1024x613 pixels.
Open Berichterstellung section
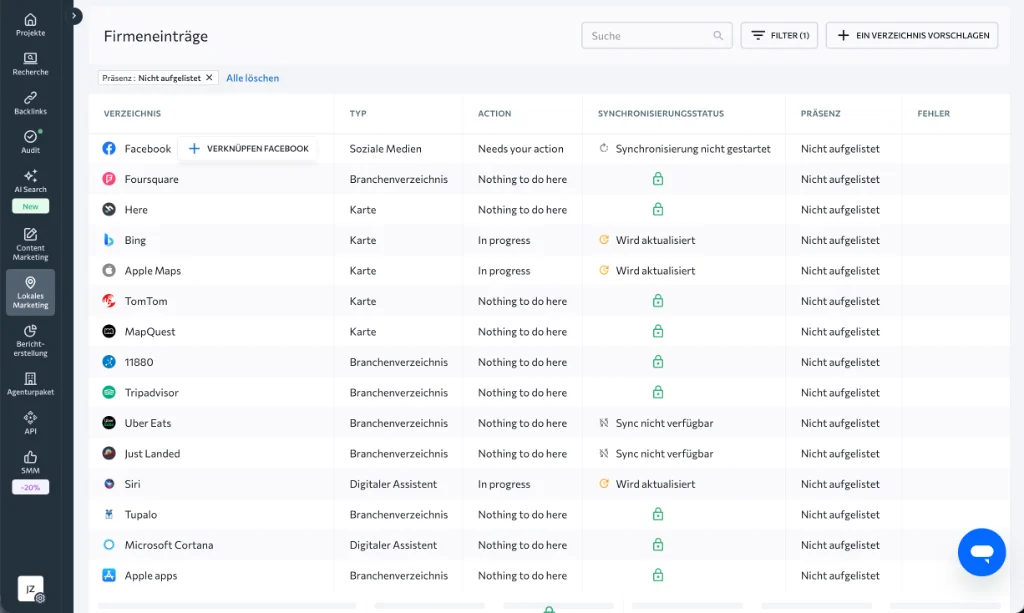click(30, 340)
